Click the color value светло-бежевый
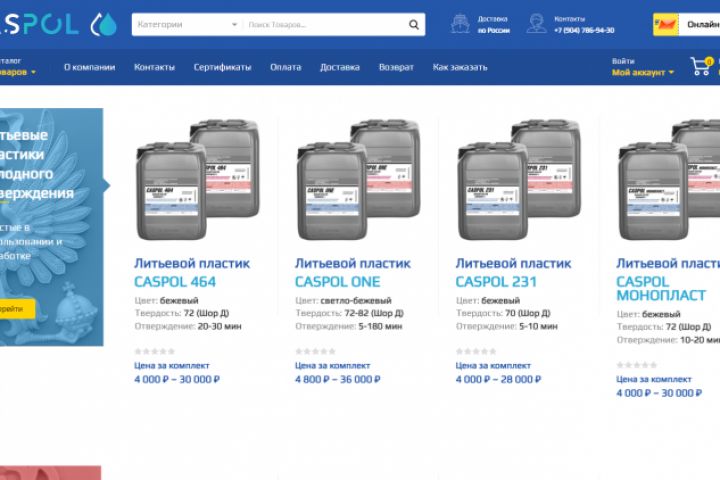The image size is (720, 480). tap(356, 300)
